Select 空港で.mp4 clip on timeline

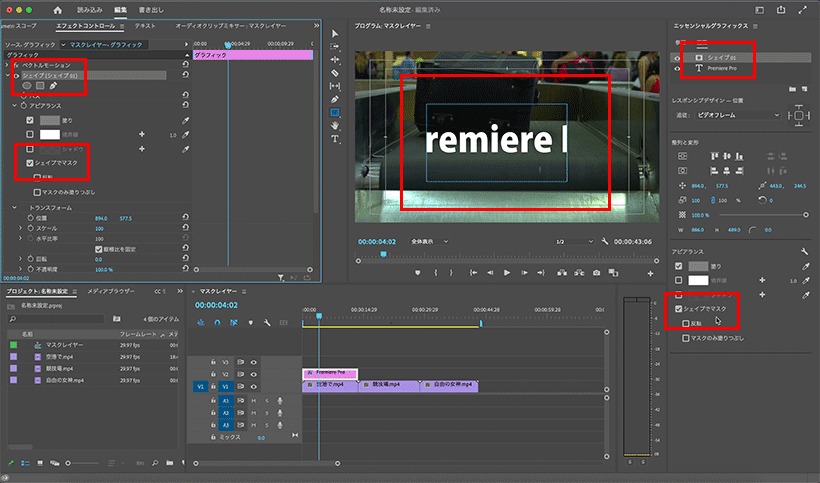coord(330,385)
